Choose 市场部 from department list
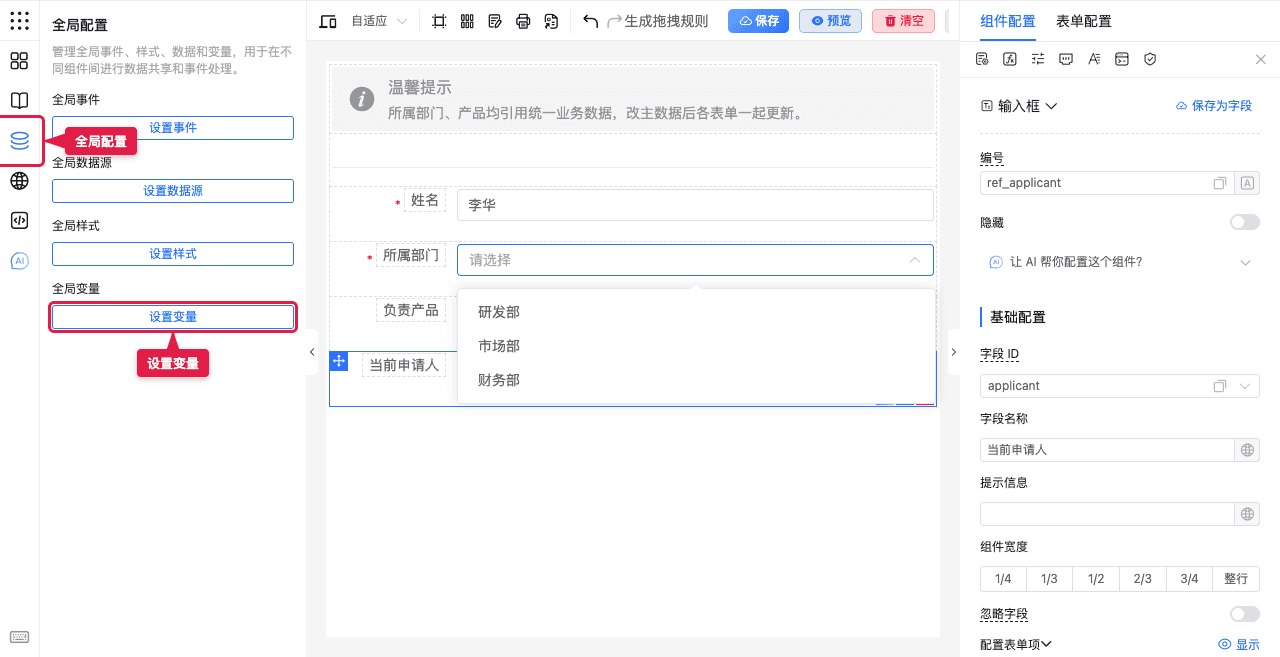Screen dimensions: 1280x657 [x=696, y=346]
